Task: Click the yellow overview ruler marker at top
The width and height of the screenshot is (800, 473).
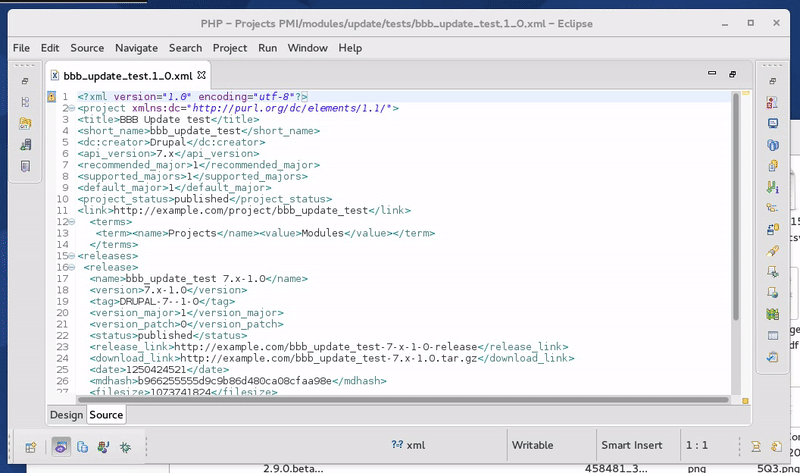Action: coord(745,93)
